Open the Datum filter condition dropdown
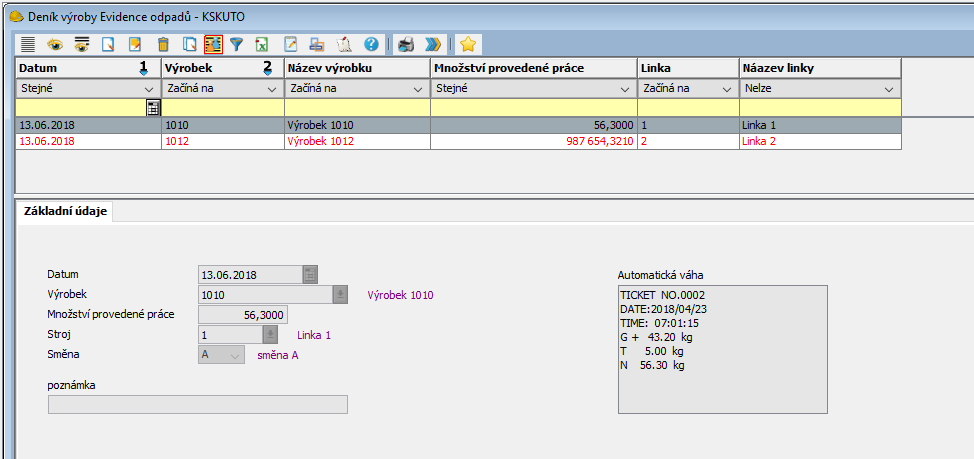This screenshot has width=974, height=459. point(149,89)
